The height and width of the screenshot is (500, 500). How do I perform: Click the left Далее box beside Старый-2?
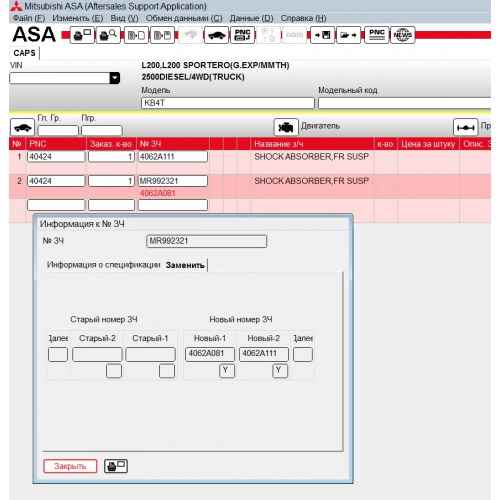[58, 354]
